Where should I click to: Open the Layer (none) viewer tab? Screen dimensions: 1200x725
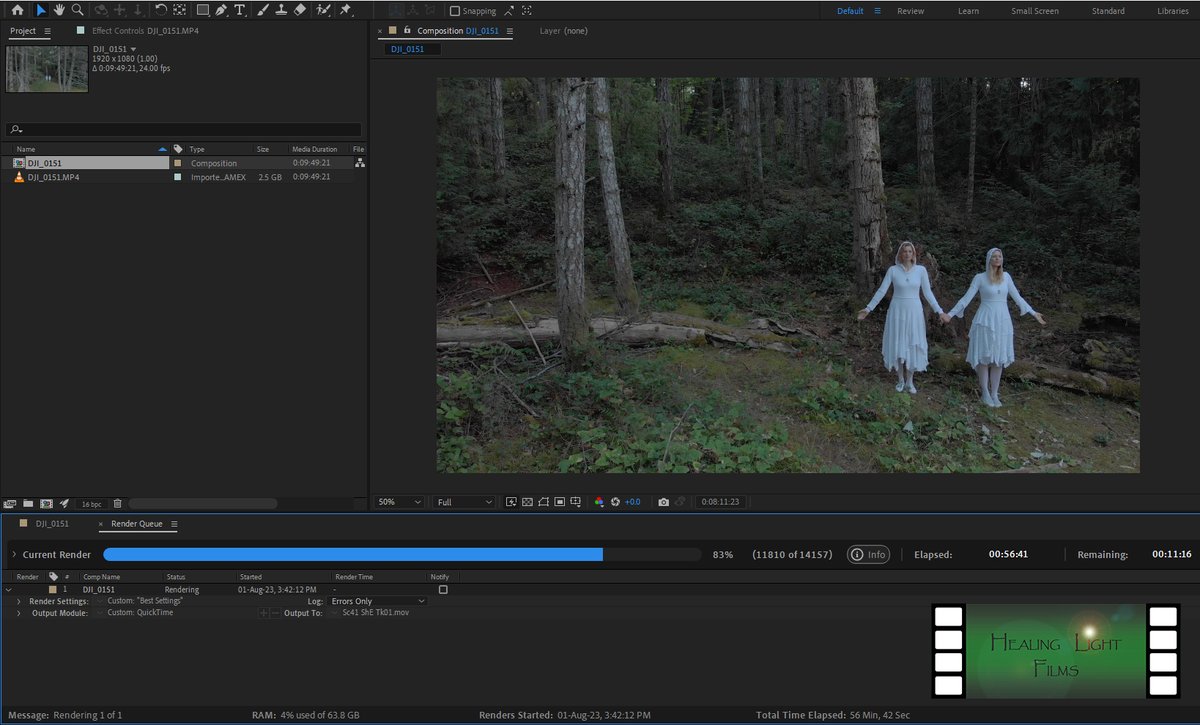click(x=564, y=31)
